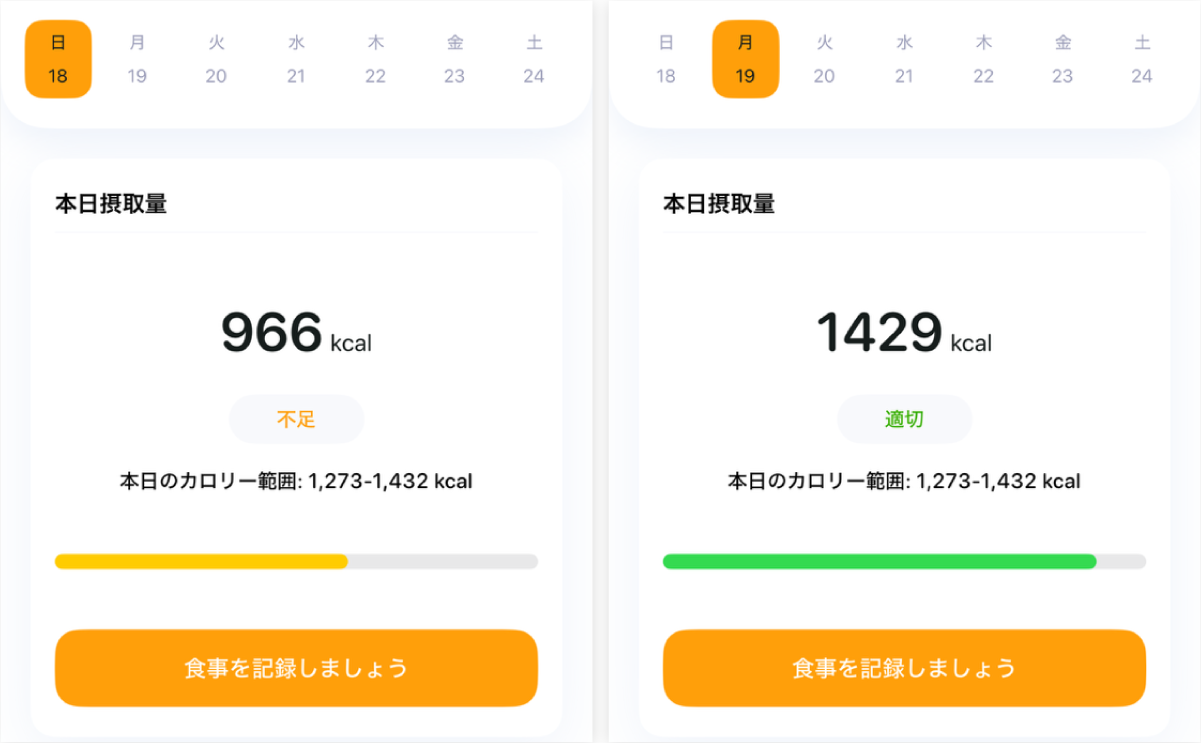Go to Saturday 24 in right calendar
Screen dimensions: 1201x743
point(1142,59)
